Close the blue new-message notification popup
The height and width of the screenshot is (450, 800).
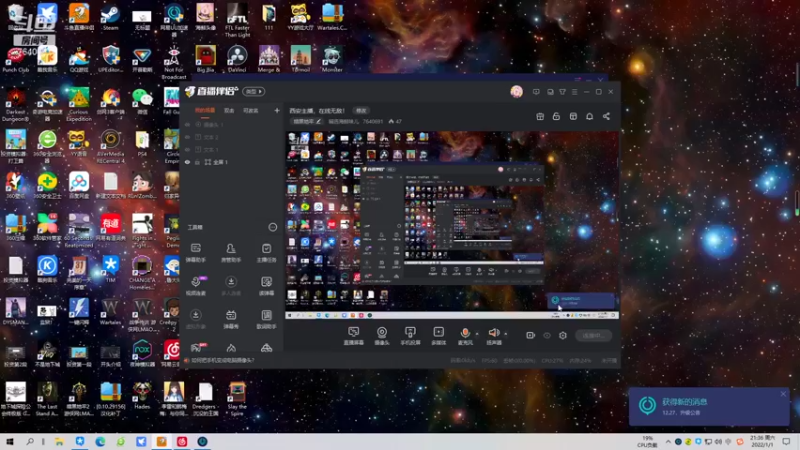click(x=783, y=394)
